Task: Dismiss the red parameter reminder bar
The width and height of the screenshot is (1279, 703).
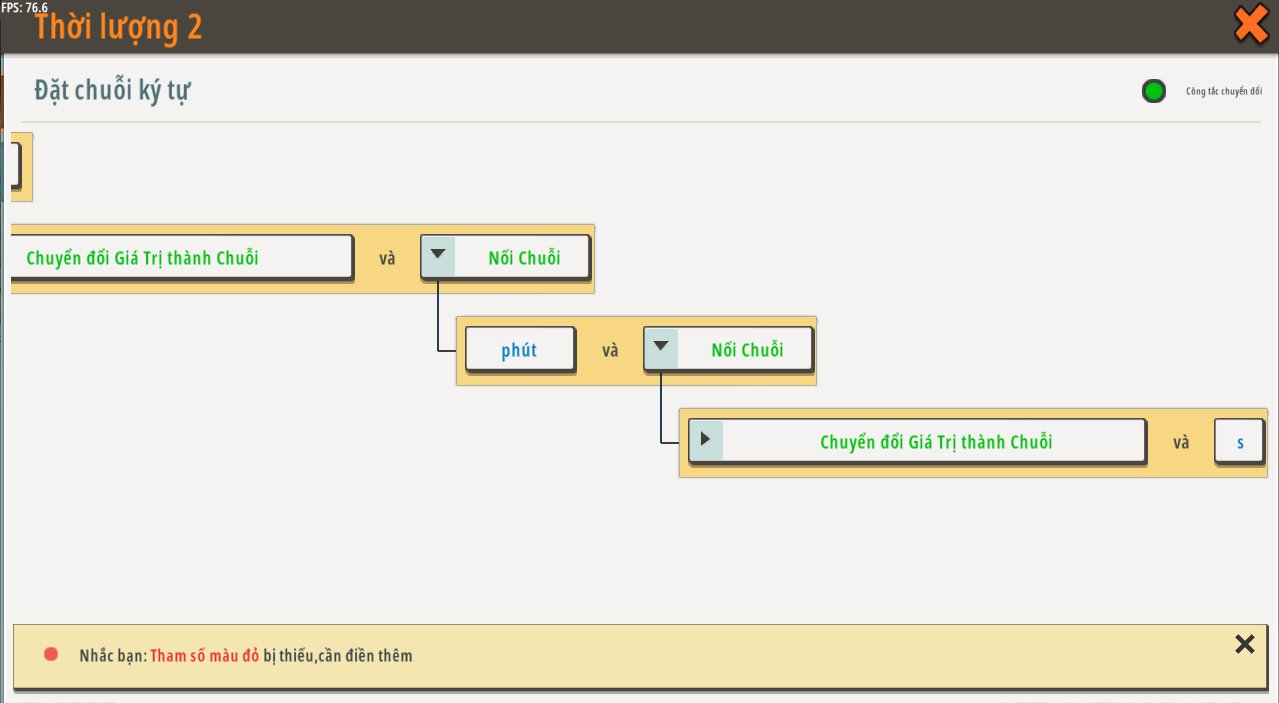Action: point(1244,644)
